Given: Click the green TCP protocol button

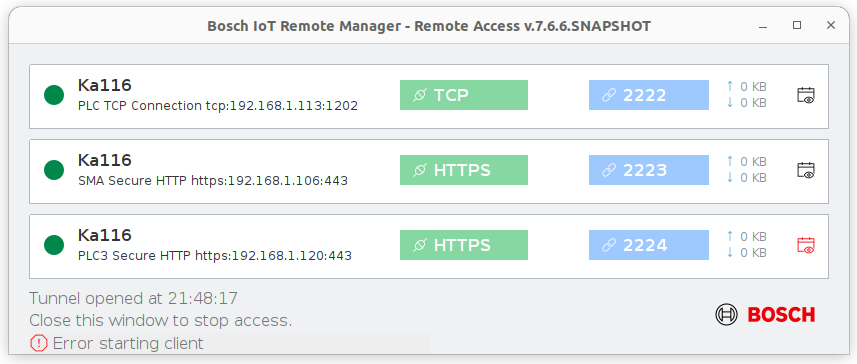Looking at the screenshot, I should (x=463, y=95).
